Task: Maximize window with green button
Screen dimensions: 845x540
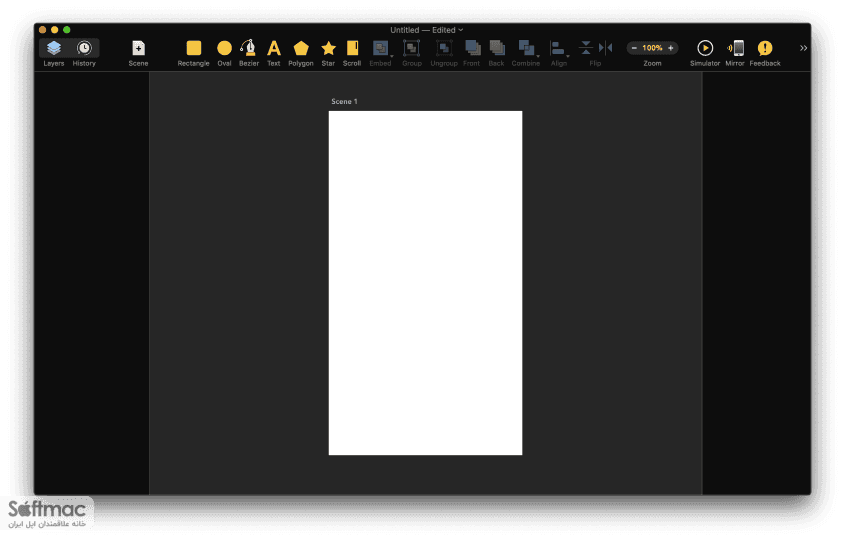Action: [x=67, y=30]
